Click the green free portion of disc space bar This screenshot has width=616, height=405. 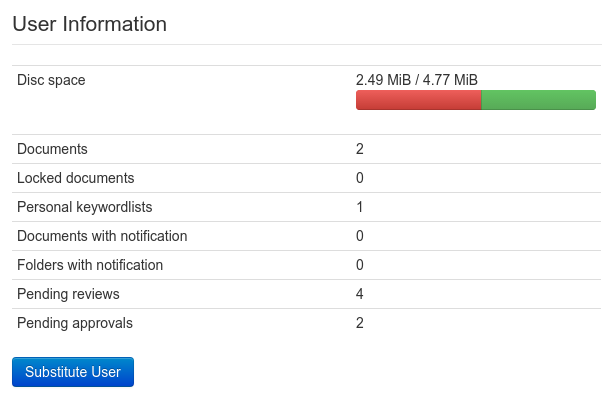coord(539,100)
